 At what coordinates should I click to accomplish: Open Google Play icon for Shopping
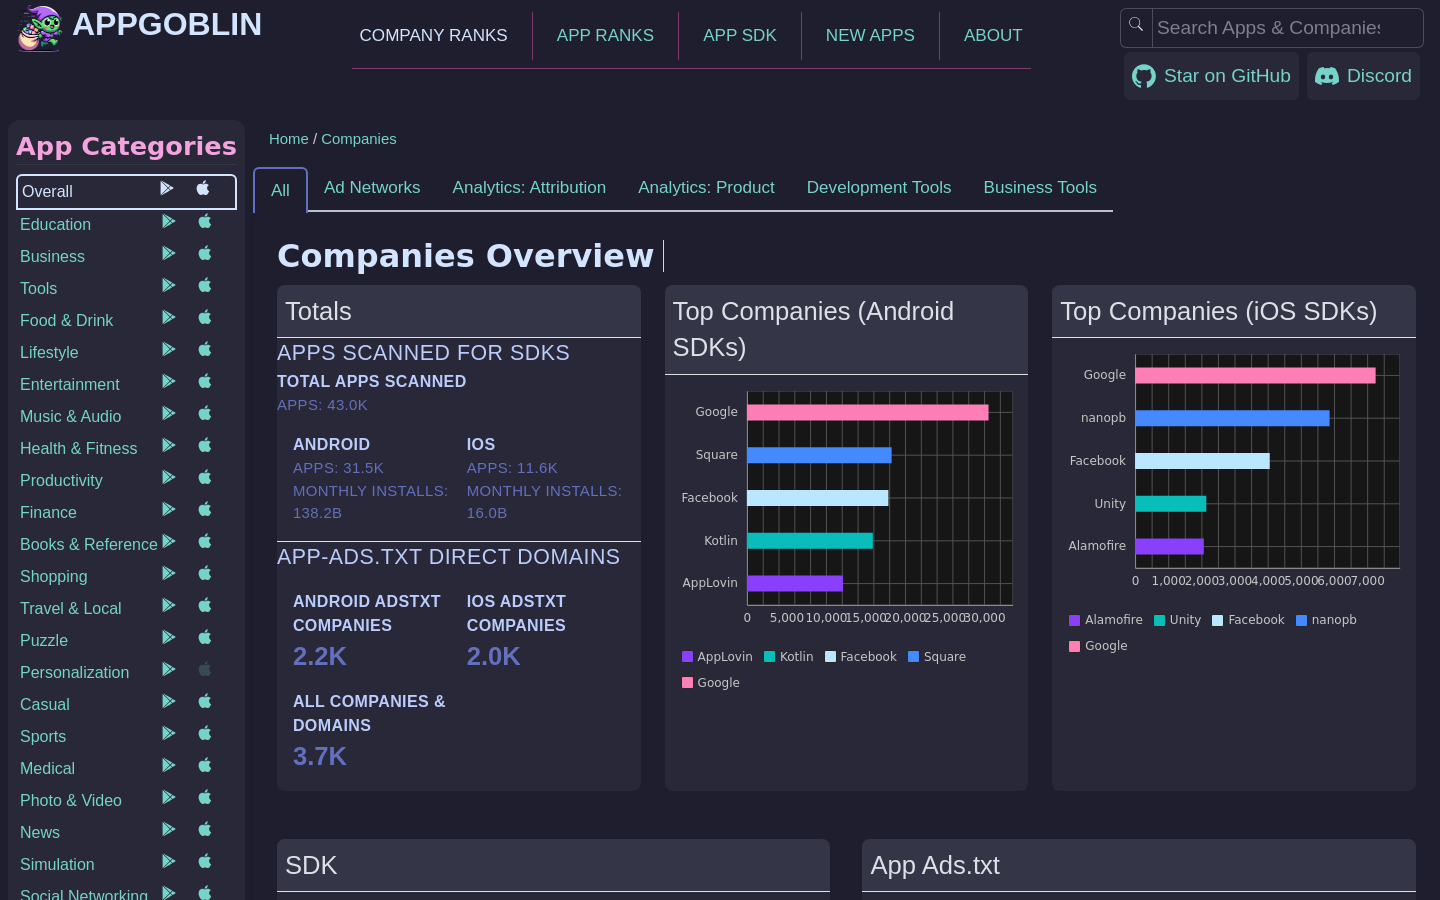click(169, 574)
